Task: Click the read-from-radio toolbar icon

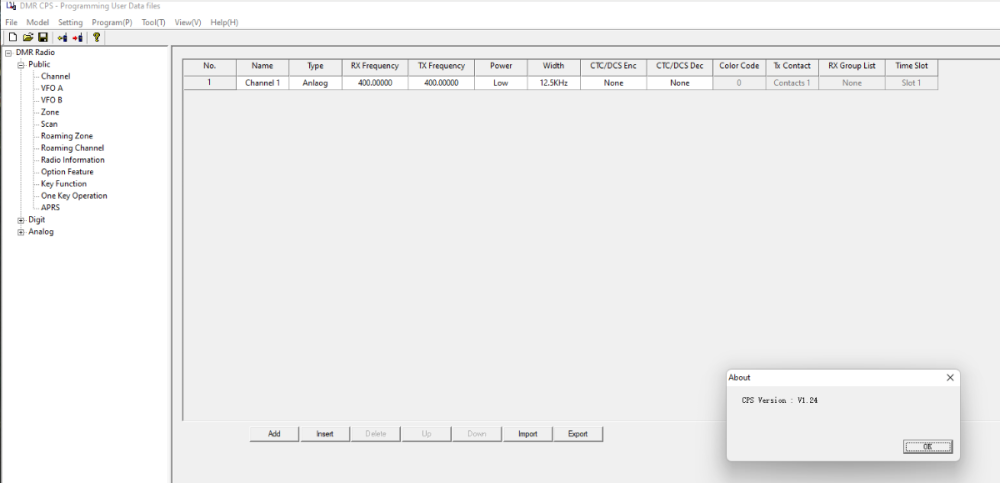Action: [62, 37]
